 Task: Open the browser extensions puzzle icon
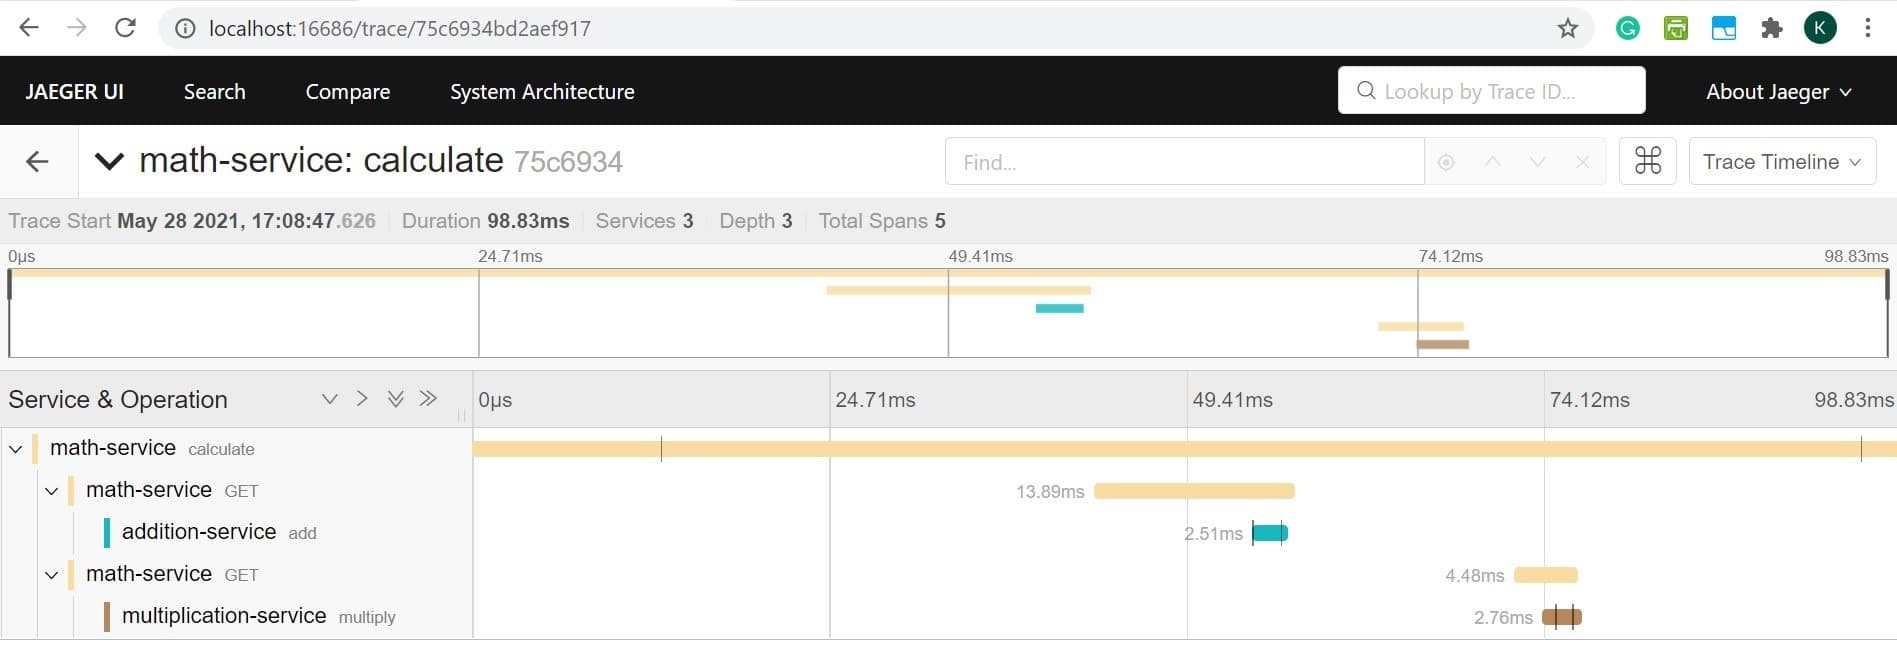tap(1771, 28)
